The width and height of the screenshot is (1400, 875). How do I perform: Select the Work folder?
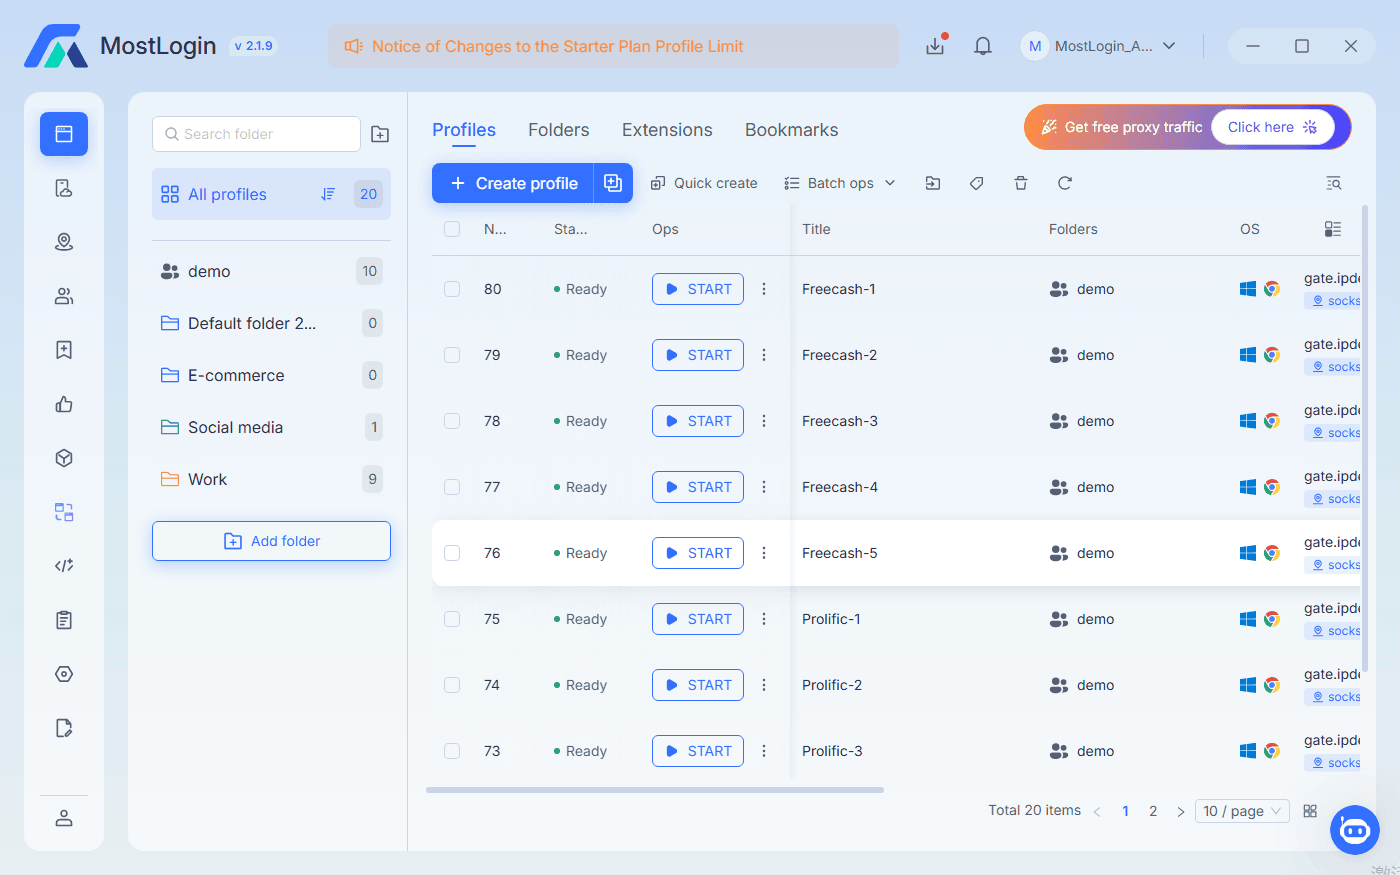[271, 479]
